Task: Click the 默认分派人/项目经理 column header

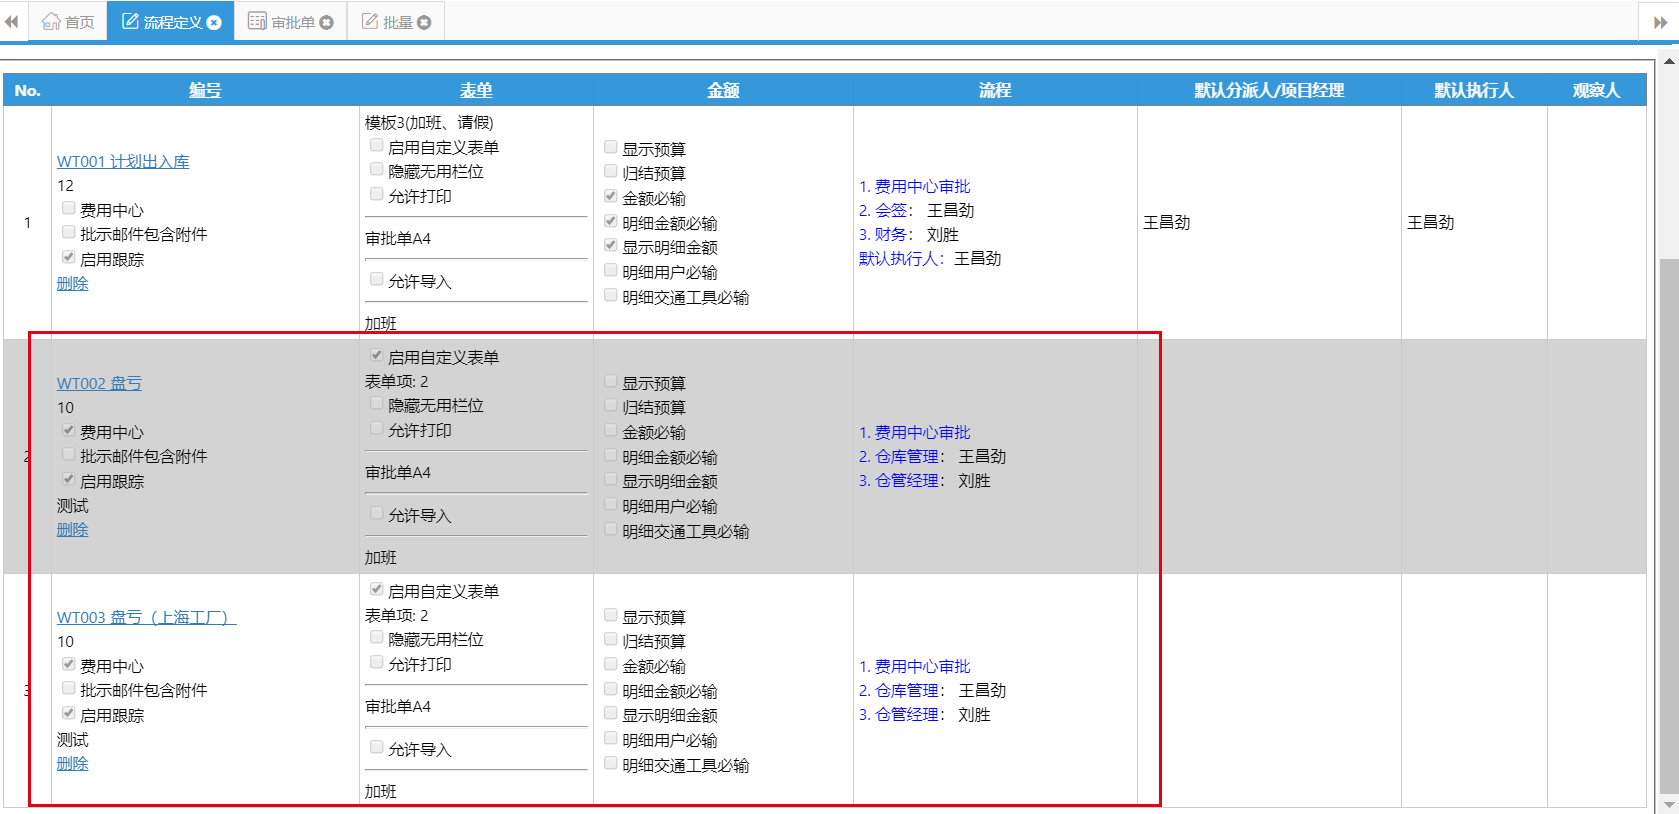Action: [x=1269, y=90]
